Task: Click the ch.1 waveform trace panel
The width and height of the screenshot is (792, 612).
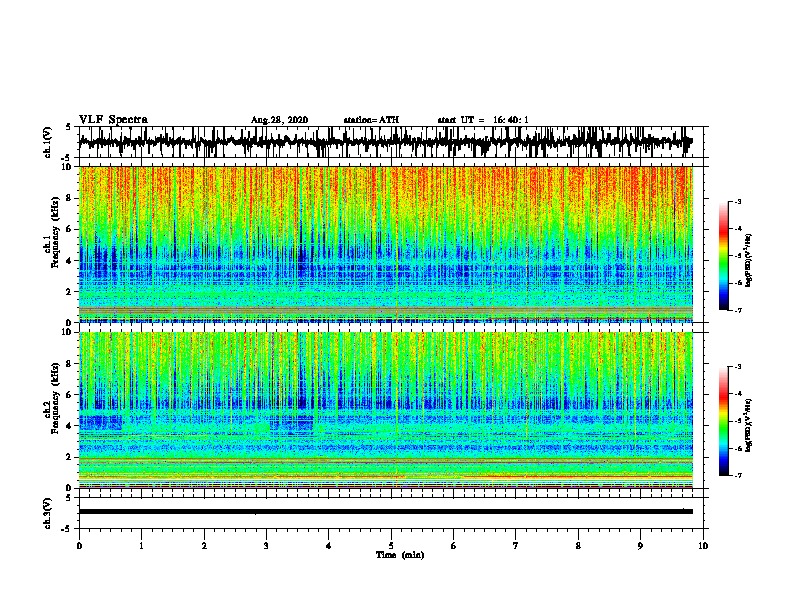Action: pos(391,142)
